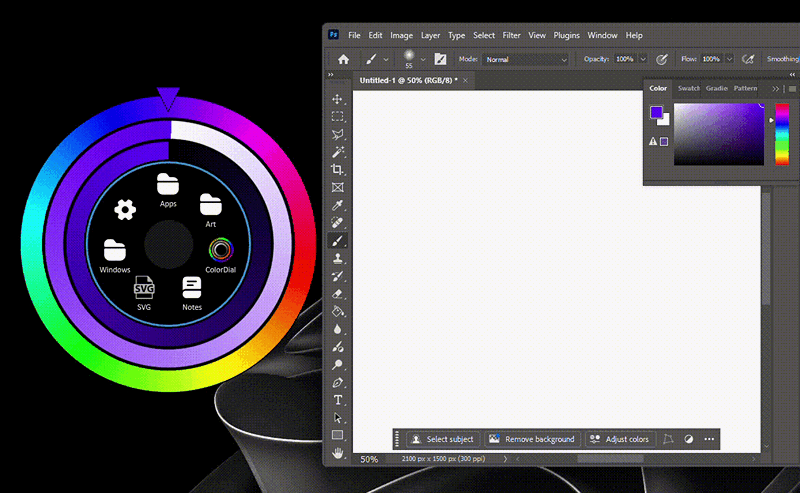
Task: Select the Magic Wand tool
Action: point(338,152)
